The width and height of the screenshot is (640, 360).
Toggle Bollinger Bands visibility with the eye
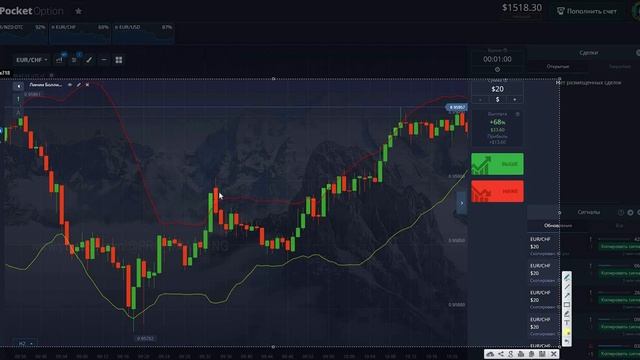pos(70,85)
